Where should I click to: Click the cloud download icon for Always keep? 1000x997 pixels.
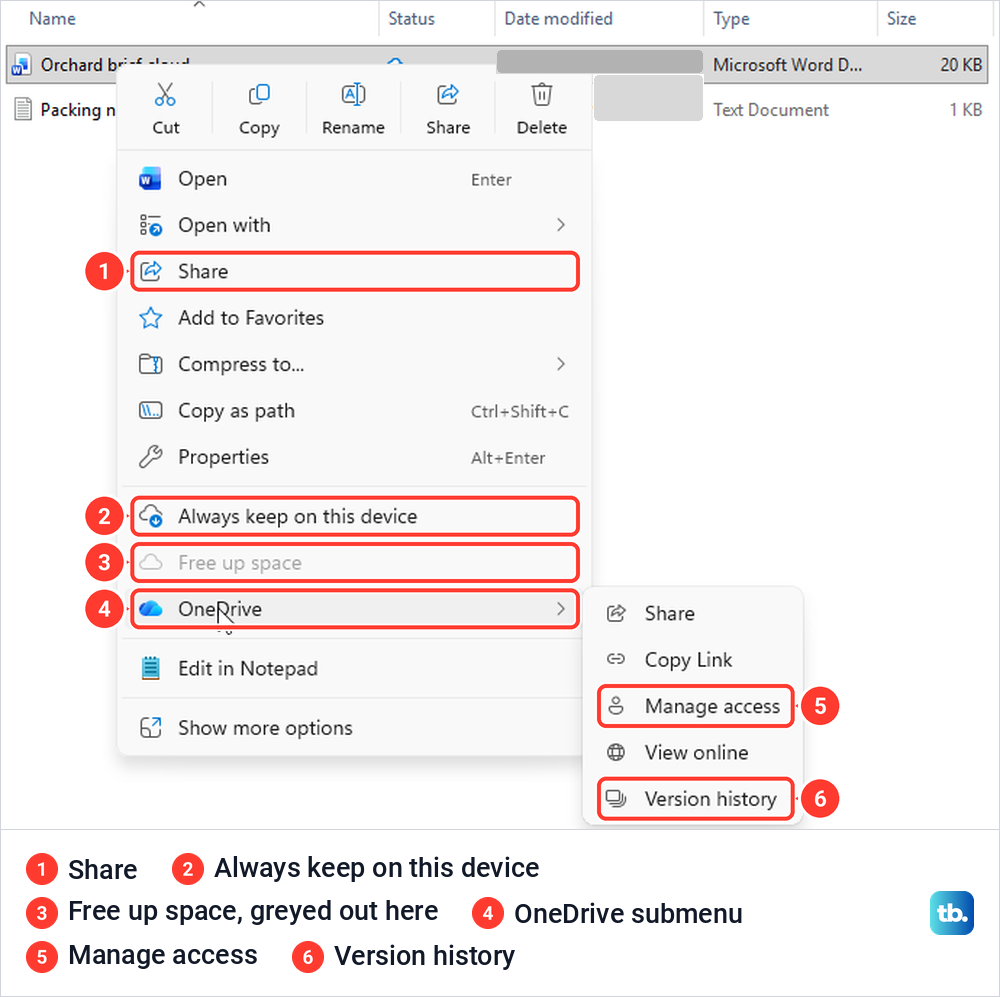tap(151, 516)
